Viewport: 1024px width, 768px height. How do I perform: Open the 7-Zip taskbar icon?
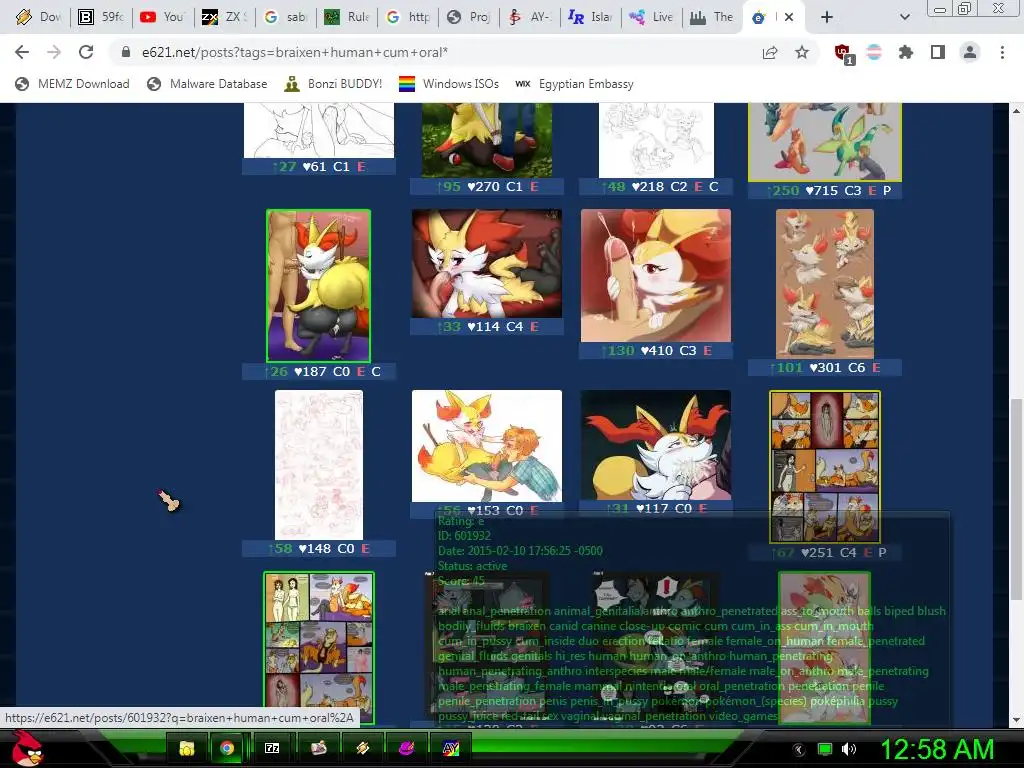point(272,748)
